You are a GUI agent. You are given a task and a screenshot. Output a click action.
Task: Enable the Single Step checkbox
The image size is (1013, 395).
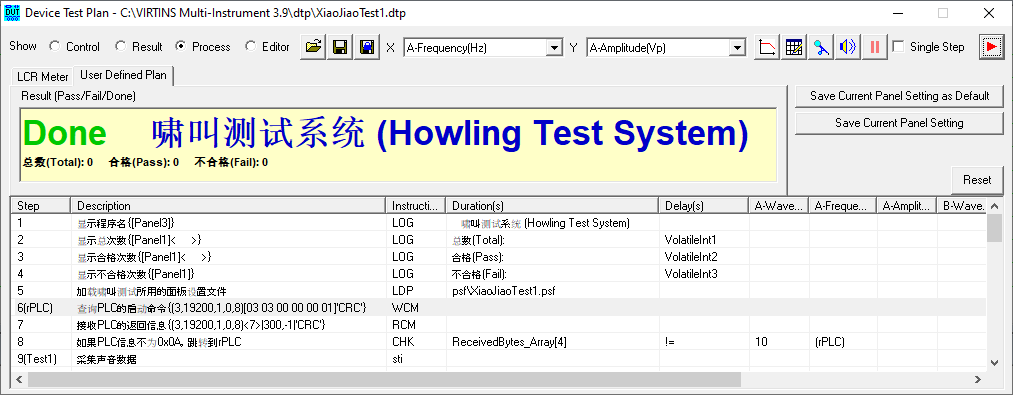898,47
